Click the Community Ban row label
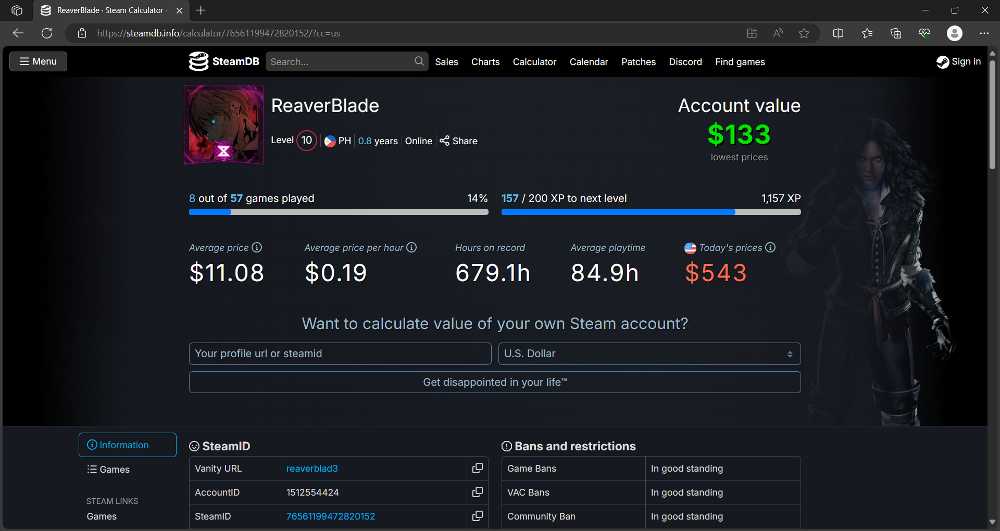Screen dimensions: 1000x531 click(x=541, y=516)
